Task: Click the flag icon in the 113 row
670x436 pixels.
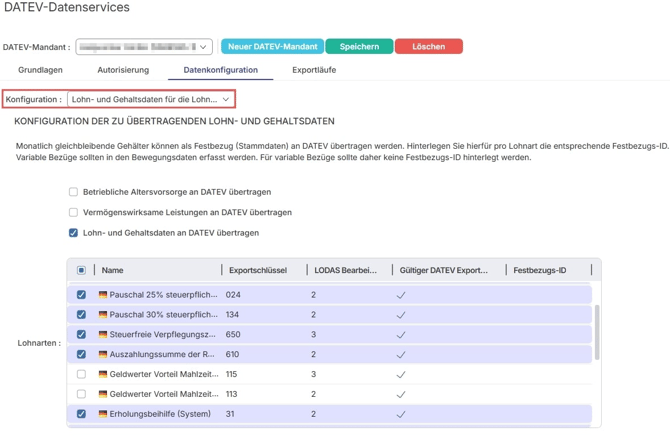Action: click(103, 394)
